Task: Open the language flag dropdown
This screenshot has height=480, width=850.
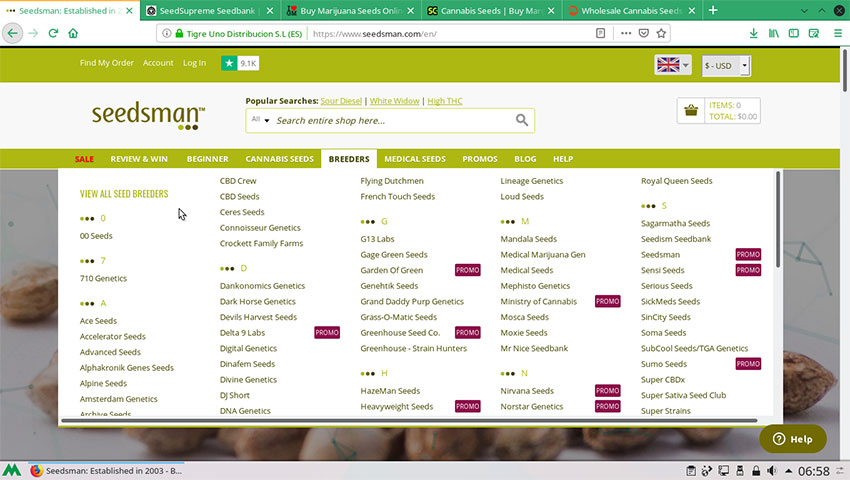Action: click(x=672, y=65)
